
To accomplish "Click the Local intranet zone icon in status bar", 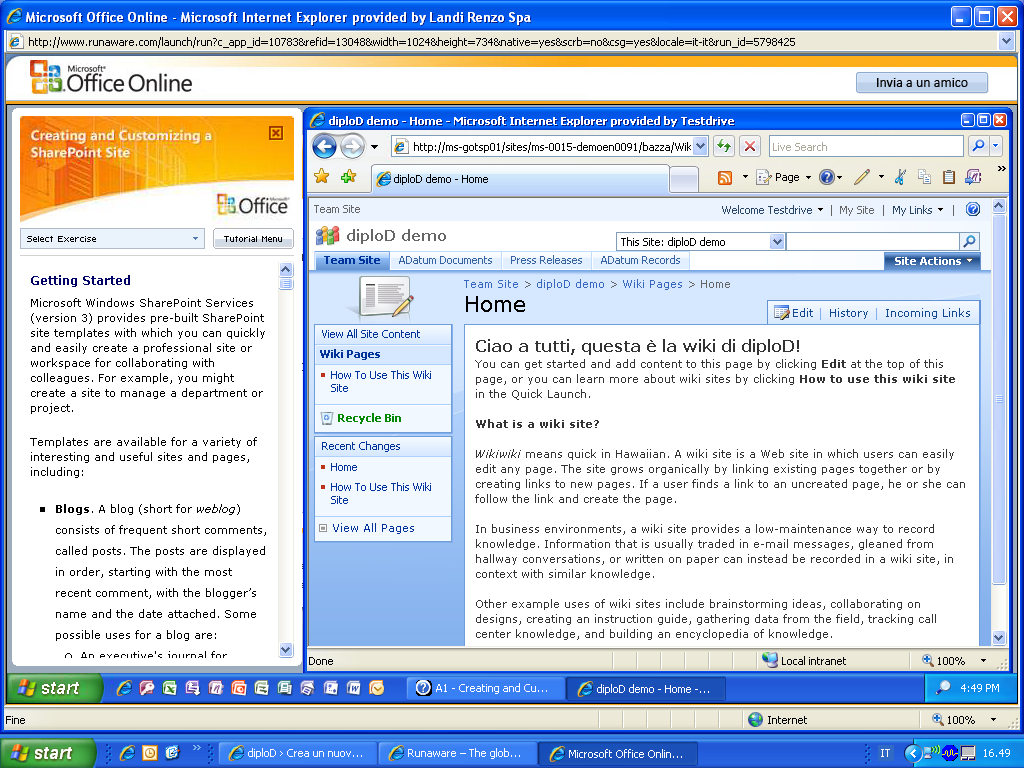I will [x=770, y=660].
